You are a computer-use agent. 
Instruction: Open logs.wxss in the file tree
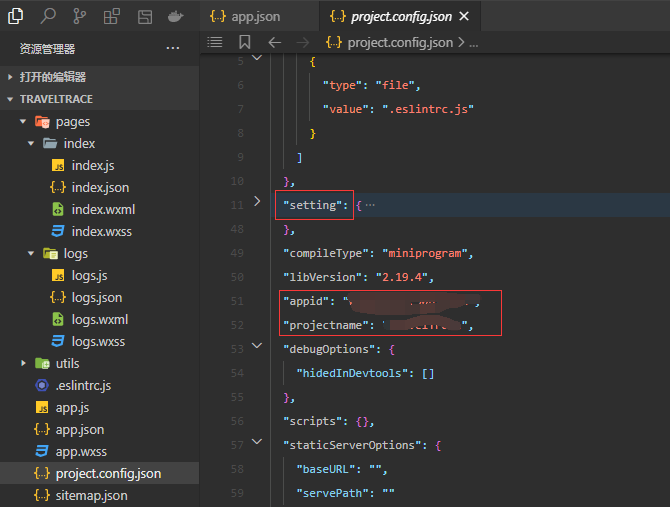[x=100, y=341]
